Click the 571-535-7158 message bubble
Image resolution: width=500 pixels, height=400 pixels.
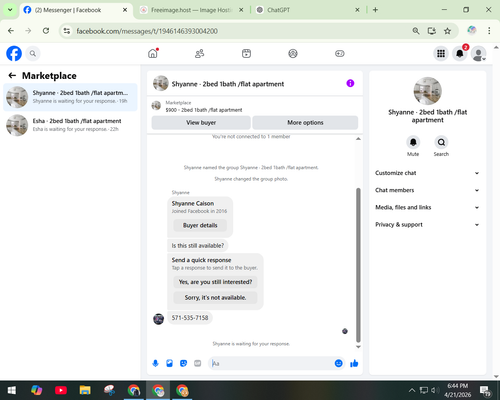pyautogui.click(x=190, y=318)
